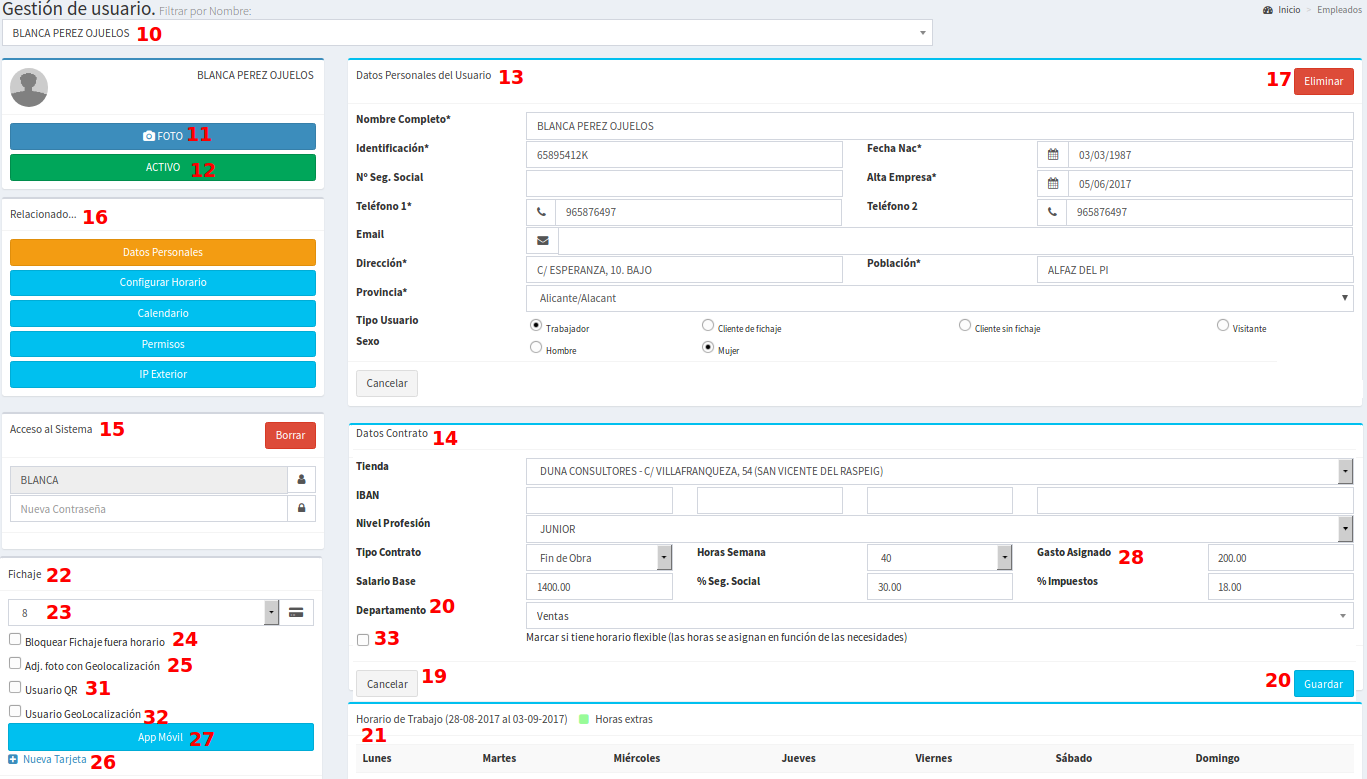The height and width of the screenshot is (779, 1367).
Task: Choose Mujer as Sexo
Action: (708, 347)
